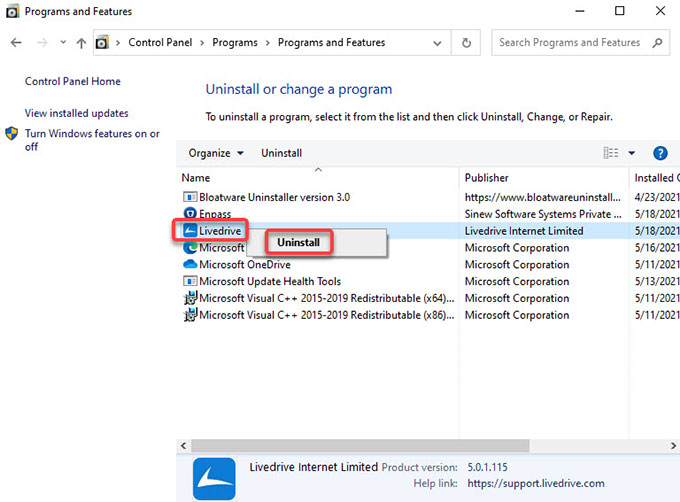Open recent locations dropdown arrow
This screenshot has height=502, width=680.
point(63,42)
